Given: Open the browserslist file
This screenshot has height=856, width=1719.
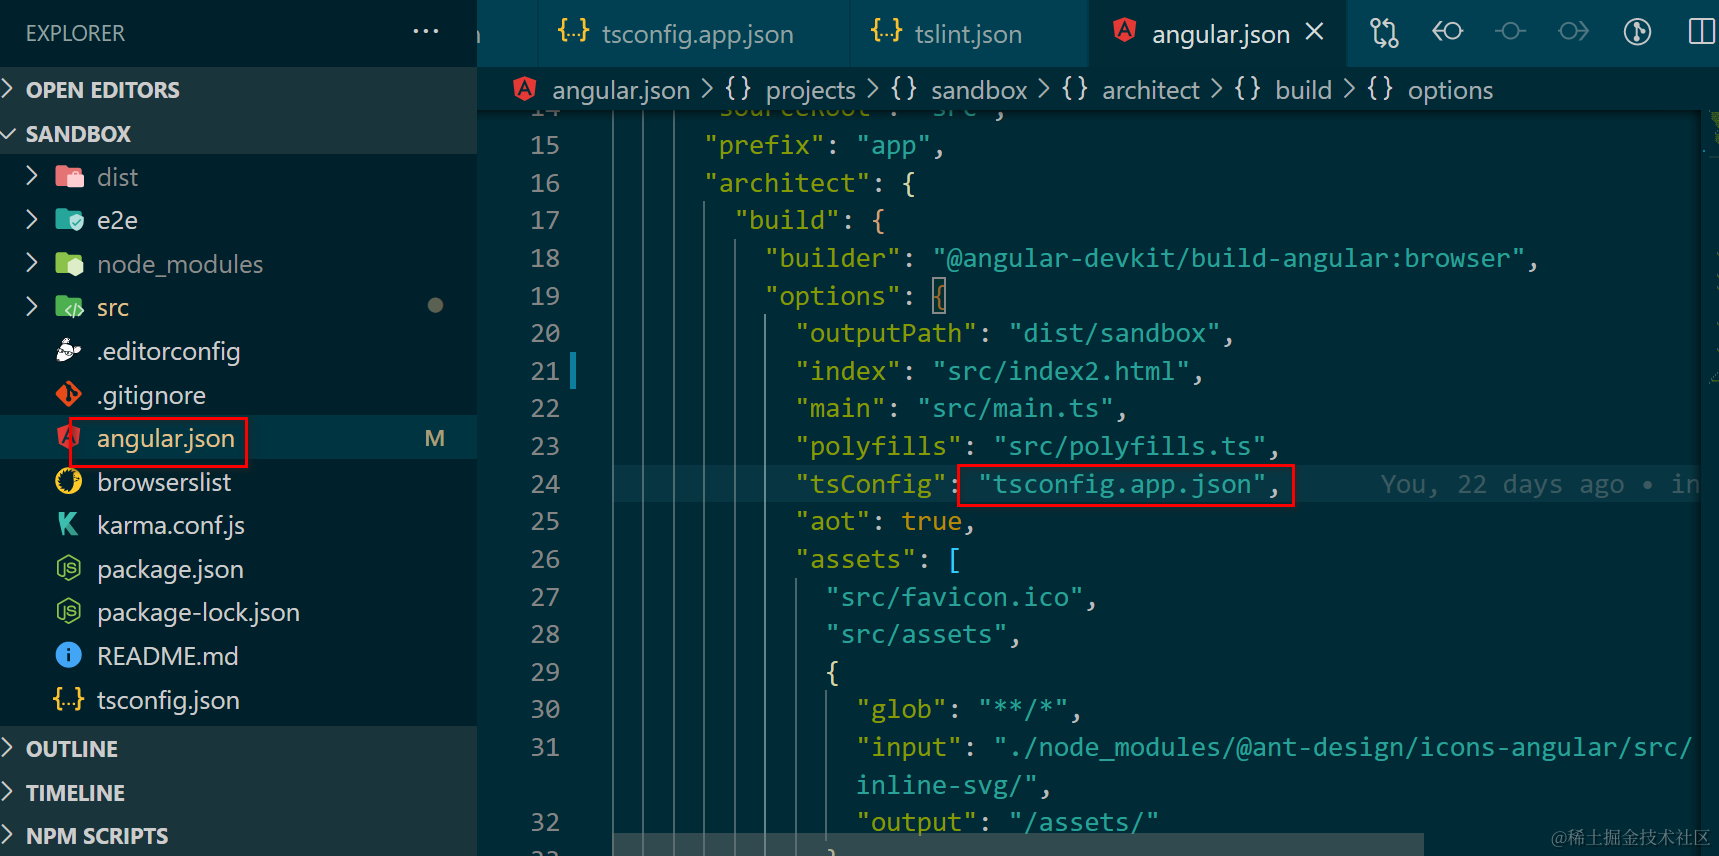Looking at the screenshot, I should pyautogui.click(x=238, y=482).
